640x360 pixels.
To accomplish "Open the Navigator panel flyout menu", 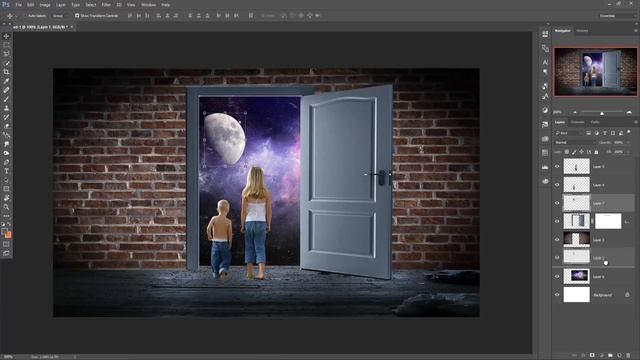I will click(636, 31).
